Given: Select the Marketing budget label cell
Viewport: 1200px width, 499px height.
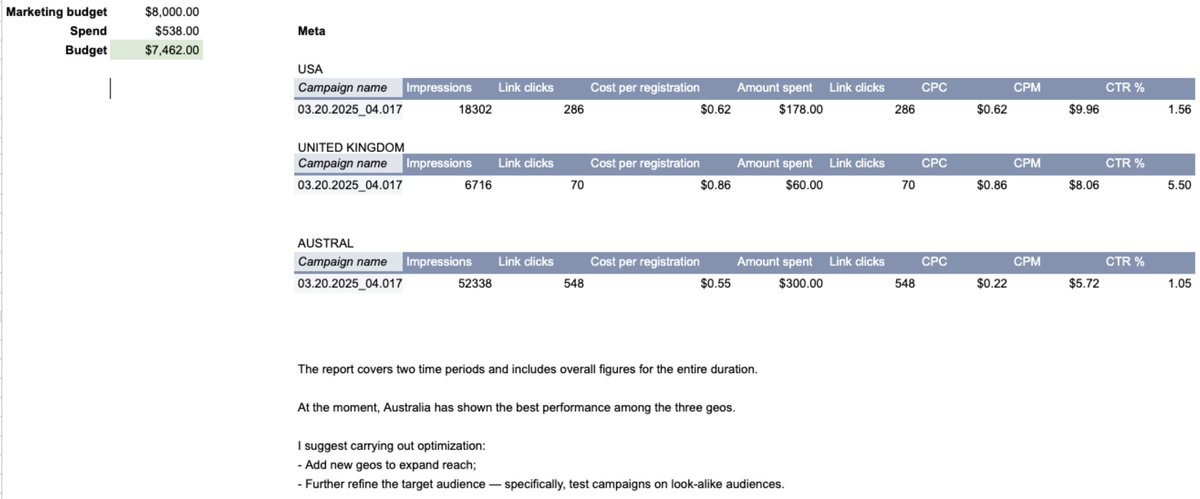Looking at the screenshot, I should (54, 13).
